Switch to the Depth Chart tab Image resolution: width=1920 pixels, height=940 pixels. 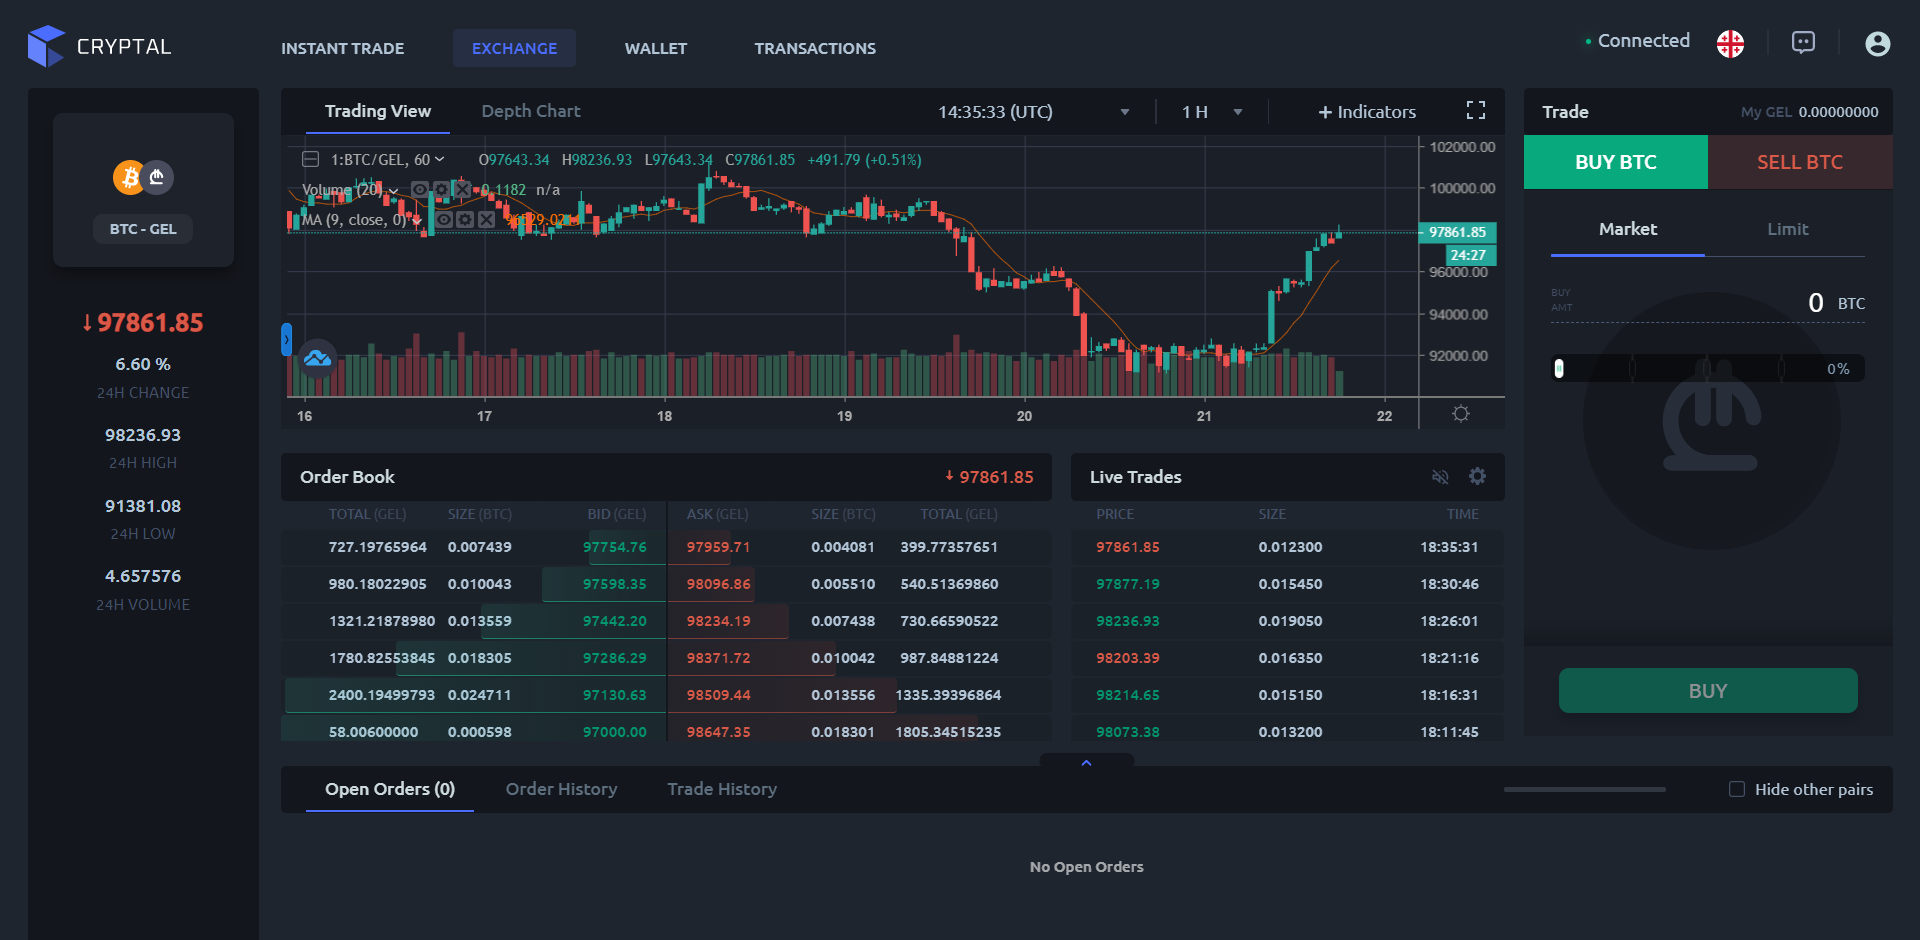[x=531, y=111]
